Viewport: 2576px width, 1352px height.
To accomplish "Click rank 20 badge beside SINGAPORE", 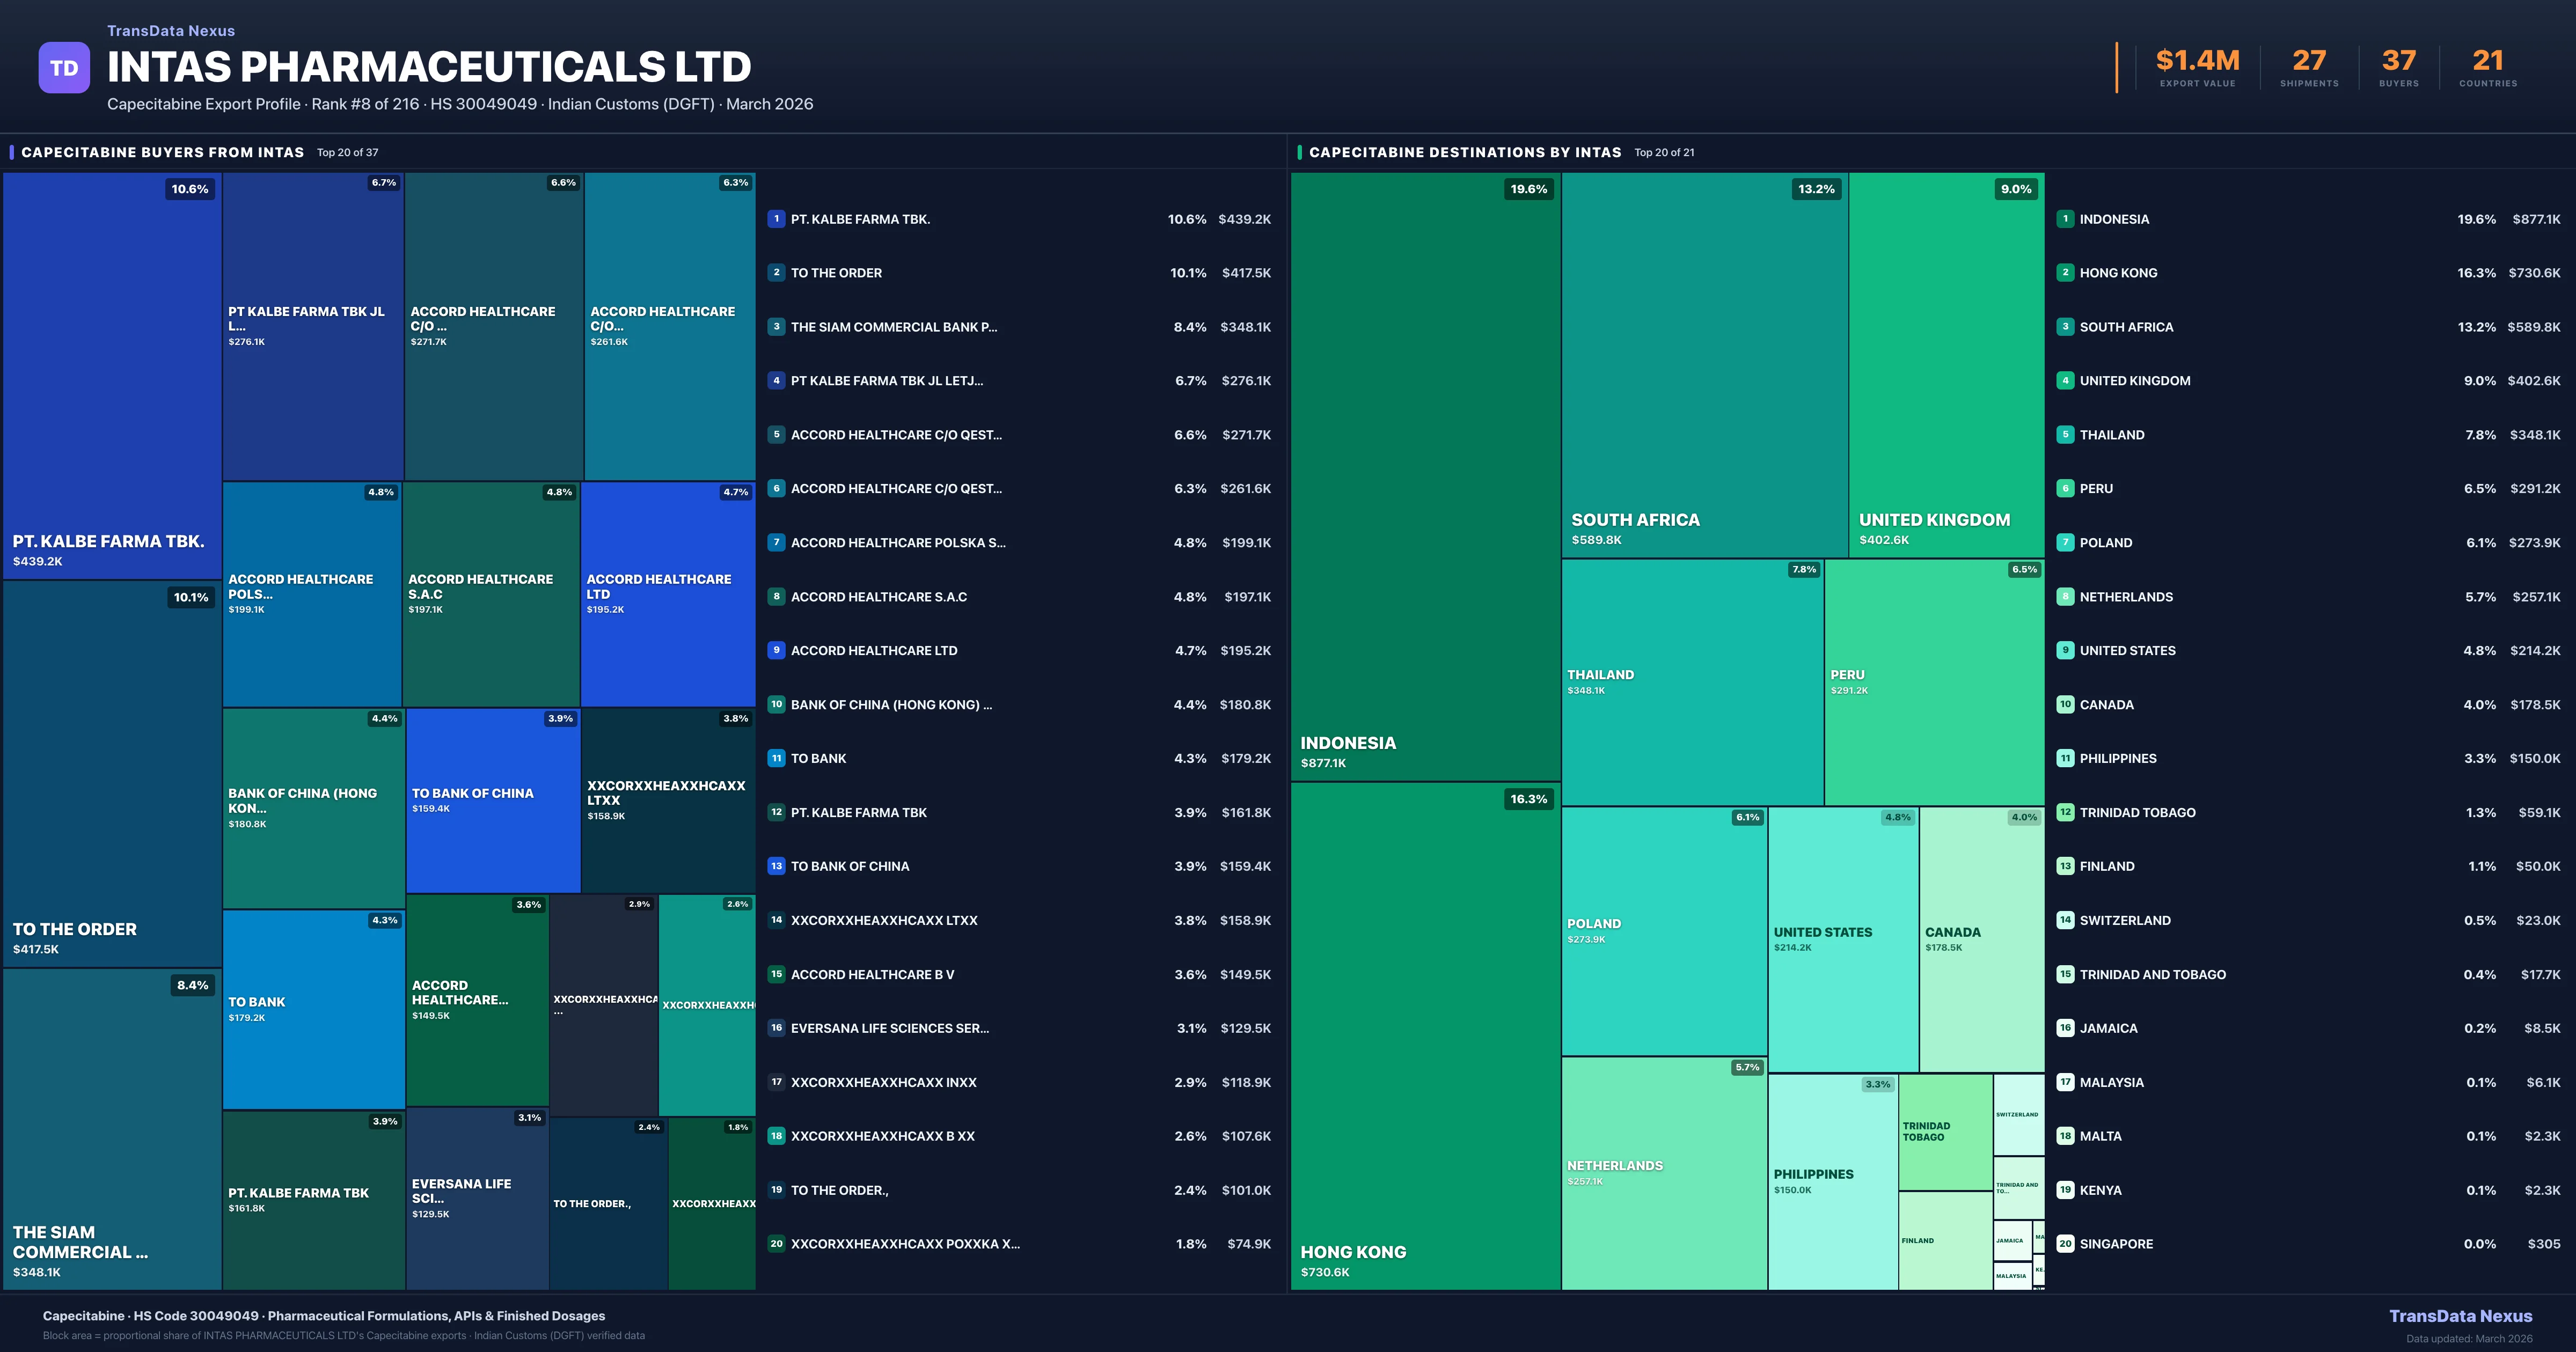I will (2065, 1243).
